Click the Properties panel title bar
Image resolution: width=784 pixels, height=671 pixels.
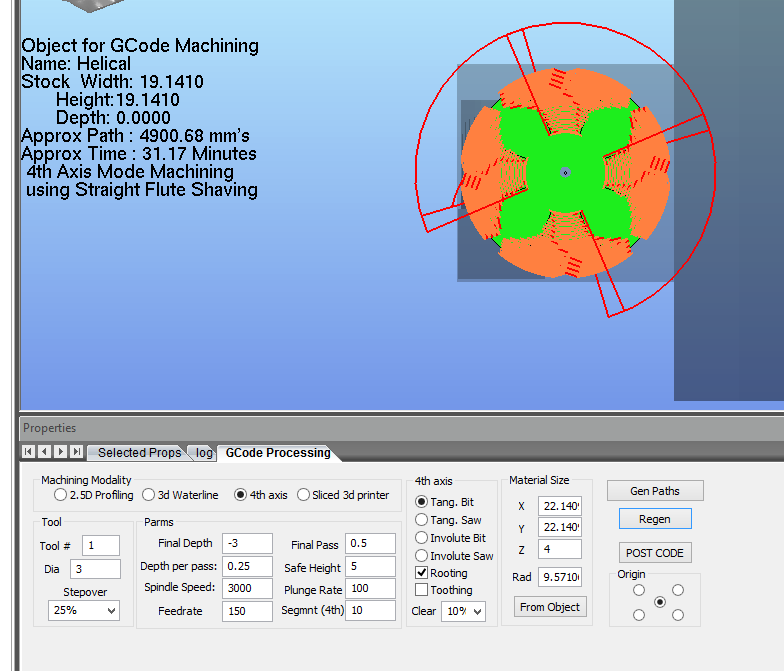(x=402, y=428)
